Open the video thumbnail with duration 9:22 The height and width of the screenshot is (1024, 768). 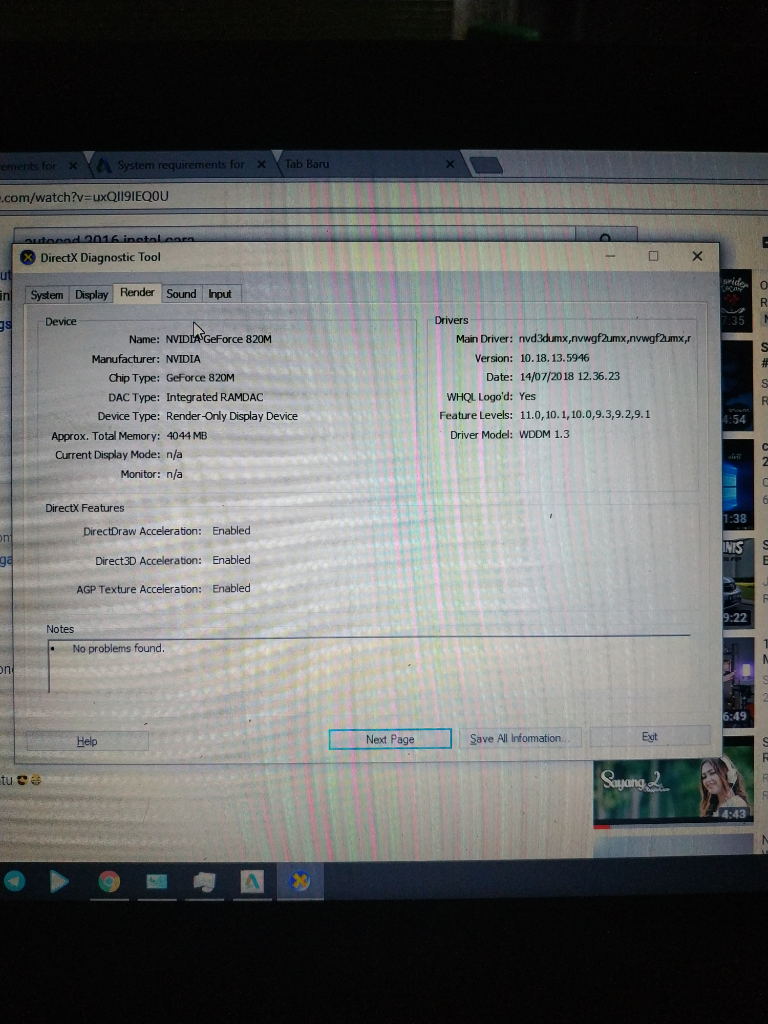click(x=738, y=583)
